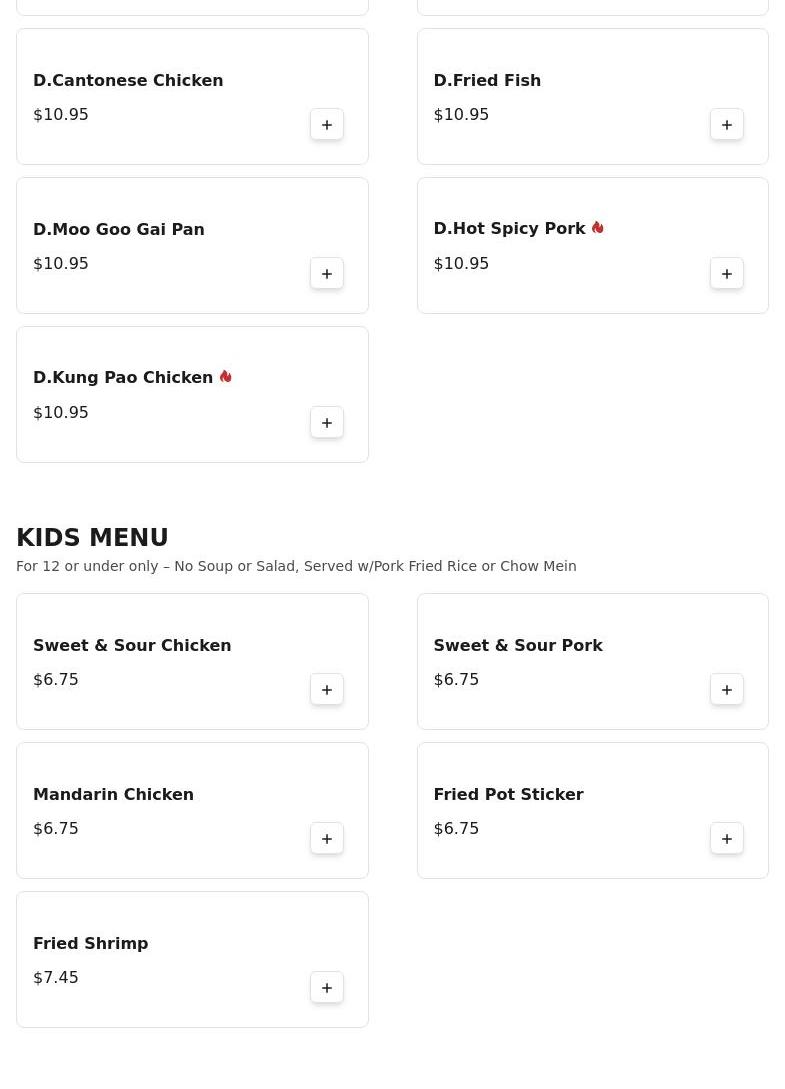Screen dimensions: 785x1089
Task: Add Fried Pot Sticker with plus icon
Action: click(727, 838)
